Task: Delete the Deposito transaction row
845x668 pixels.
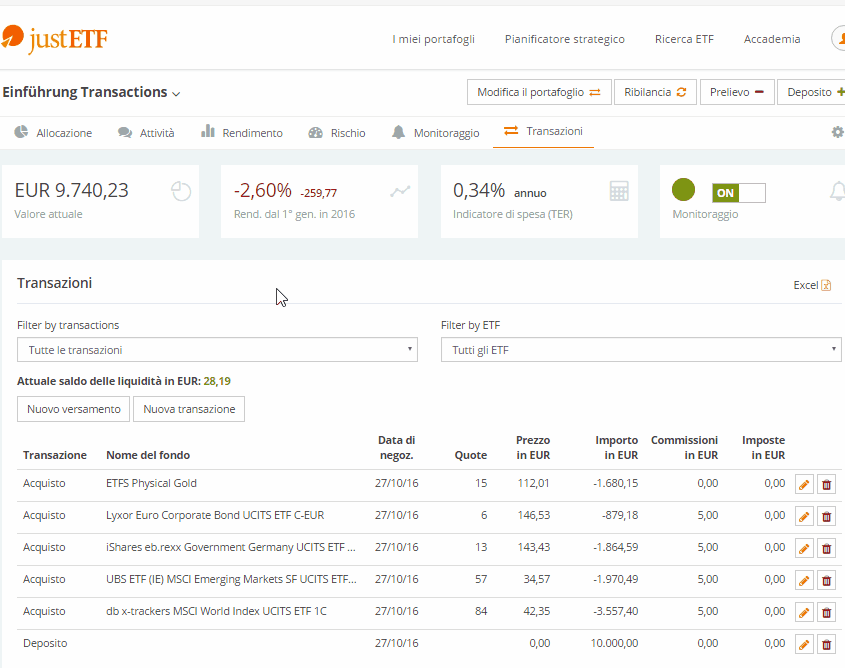Action: pyautogui.click(x=826, y=645)
